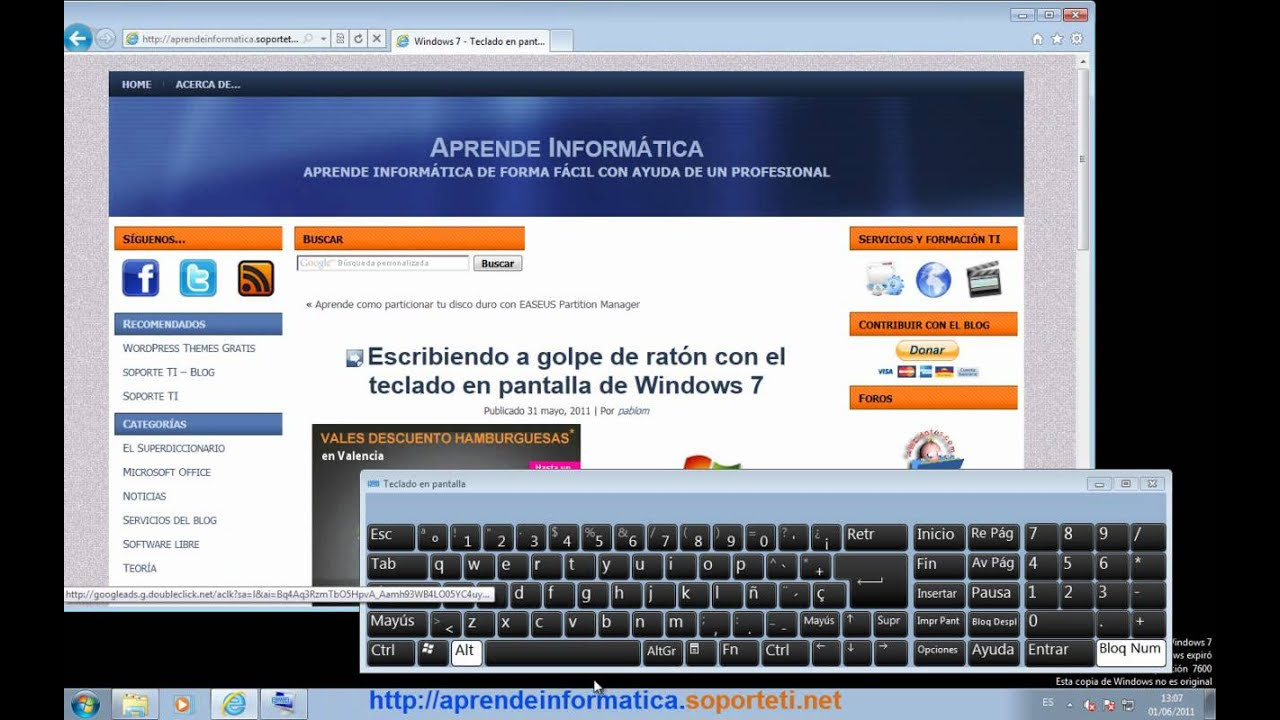Open the Twitter follow icon
This screenshot has width=1280, height=720.
pos(198,278)
